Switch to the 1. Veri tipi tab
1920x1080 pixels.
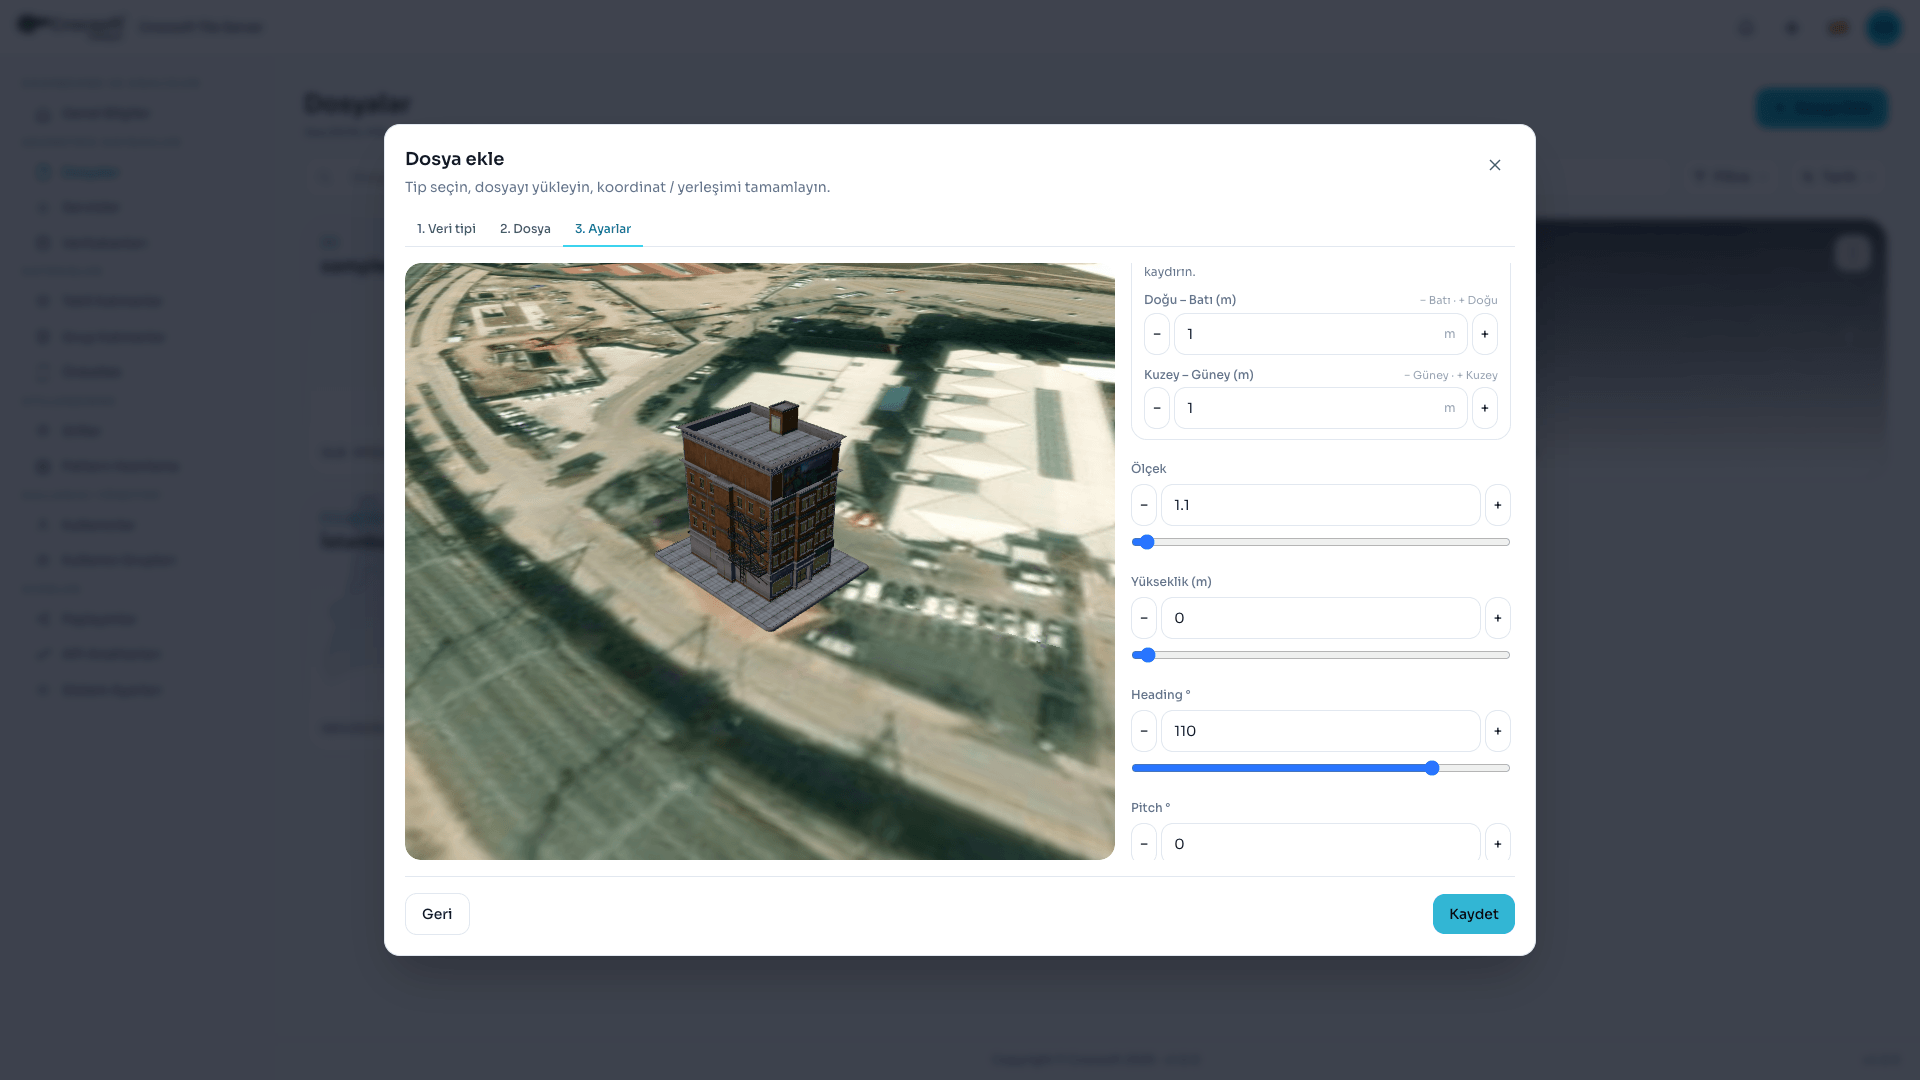pos(446,229)
